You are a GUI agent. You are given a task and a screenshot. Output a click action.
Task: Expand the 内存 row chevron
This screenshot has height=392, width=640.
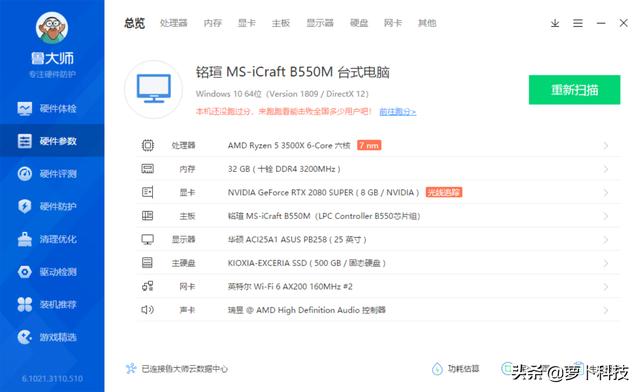[606, 169]
